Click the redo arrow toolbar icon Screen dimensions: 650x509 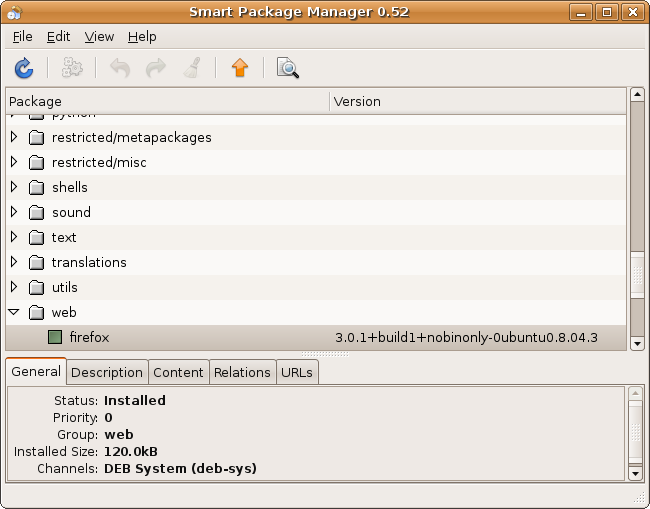click(156, 68)
